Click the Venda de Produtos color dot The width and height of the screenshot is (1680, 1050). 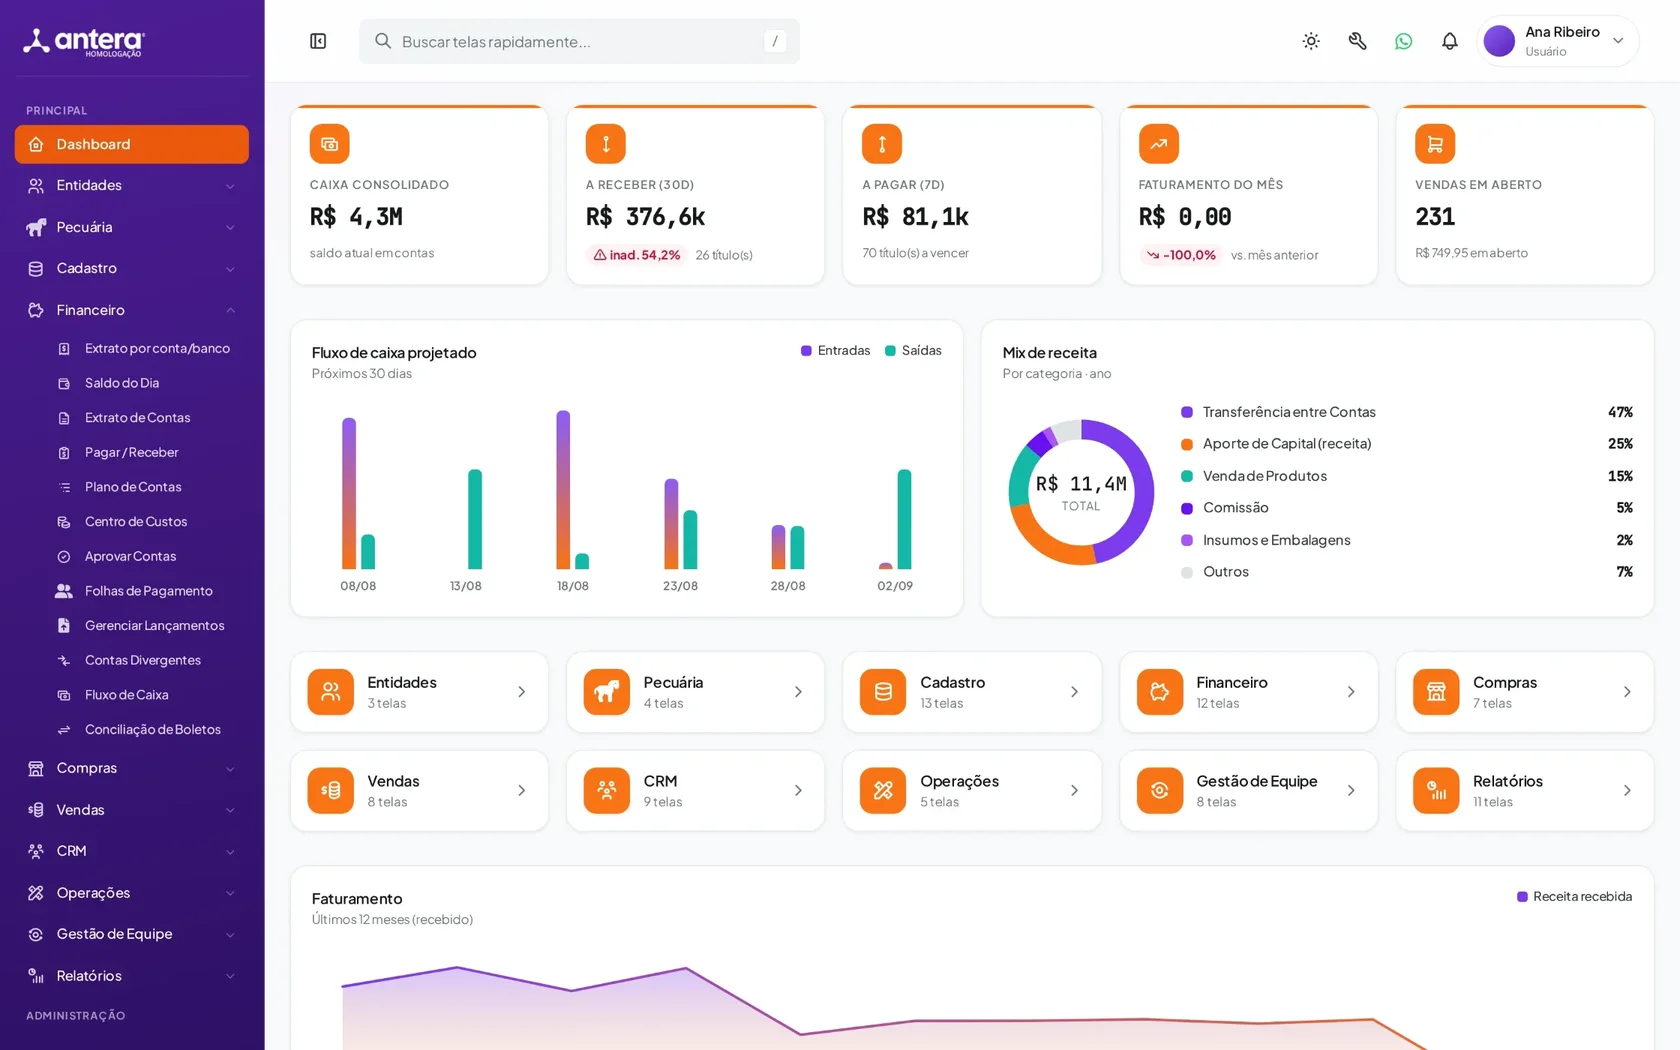click(x=1187, y=476)
